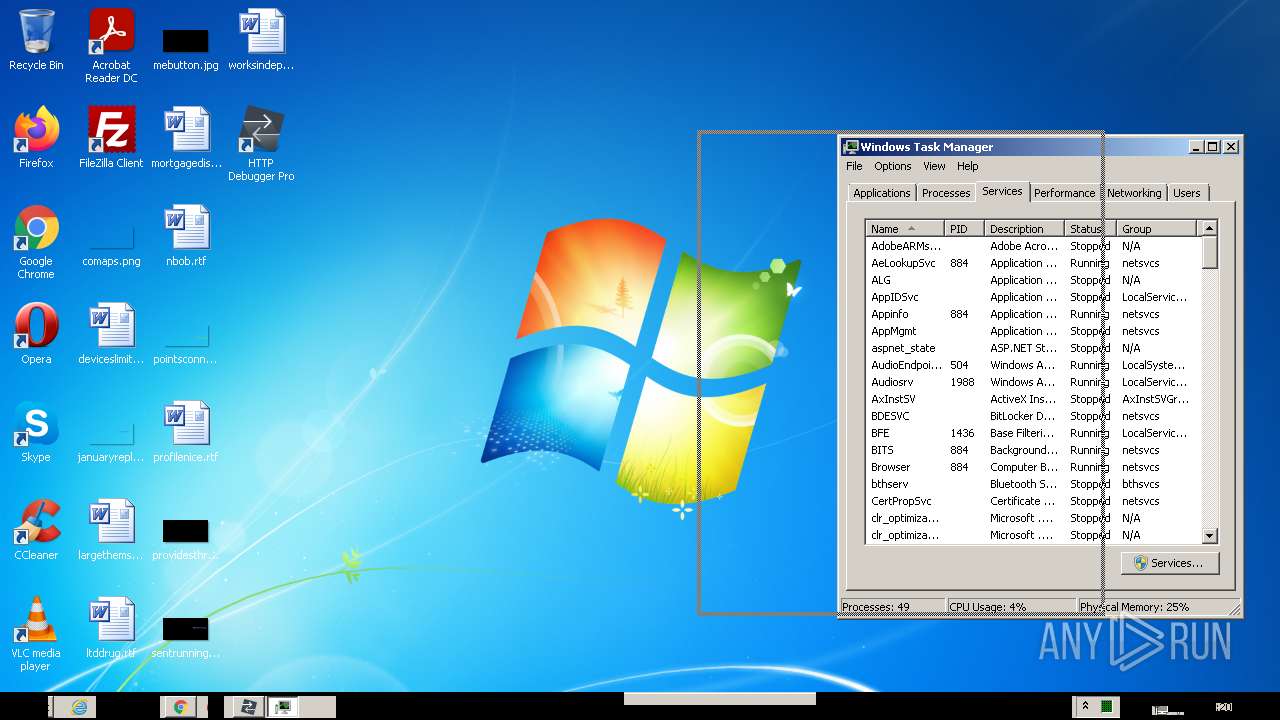Select the worksindep... Word document icon
The width and height of the screenshot is (1280, 720).
click(261, 41)
